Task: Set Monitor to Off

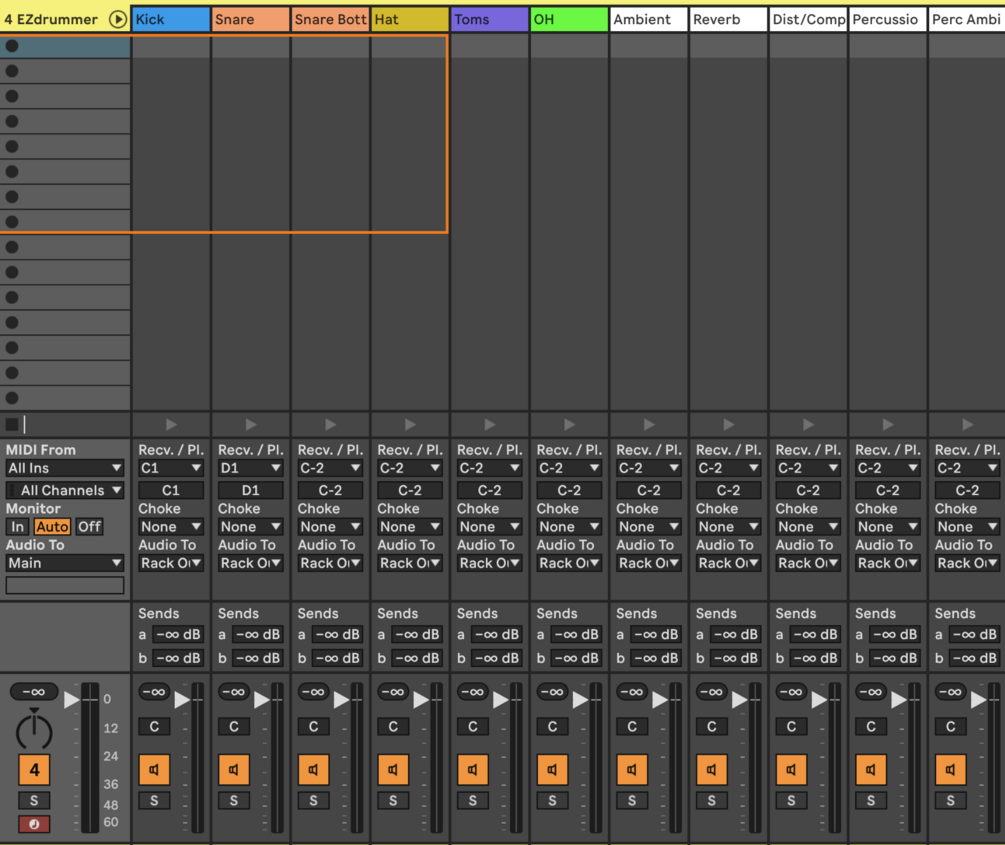Action: pos(89,527)
